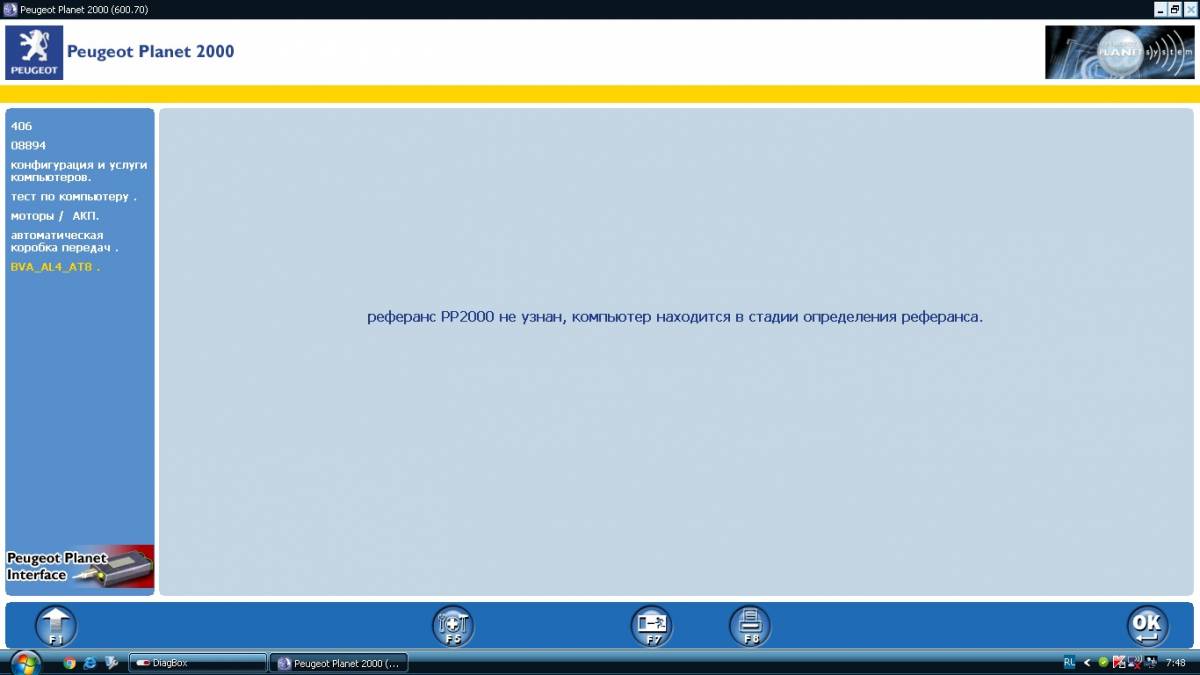Expand hidden system tray icons arrow
The width and height of the screenshot is (1200, 675).
[x=1087, y=662]
